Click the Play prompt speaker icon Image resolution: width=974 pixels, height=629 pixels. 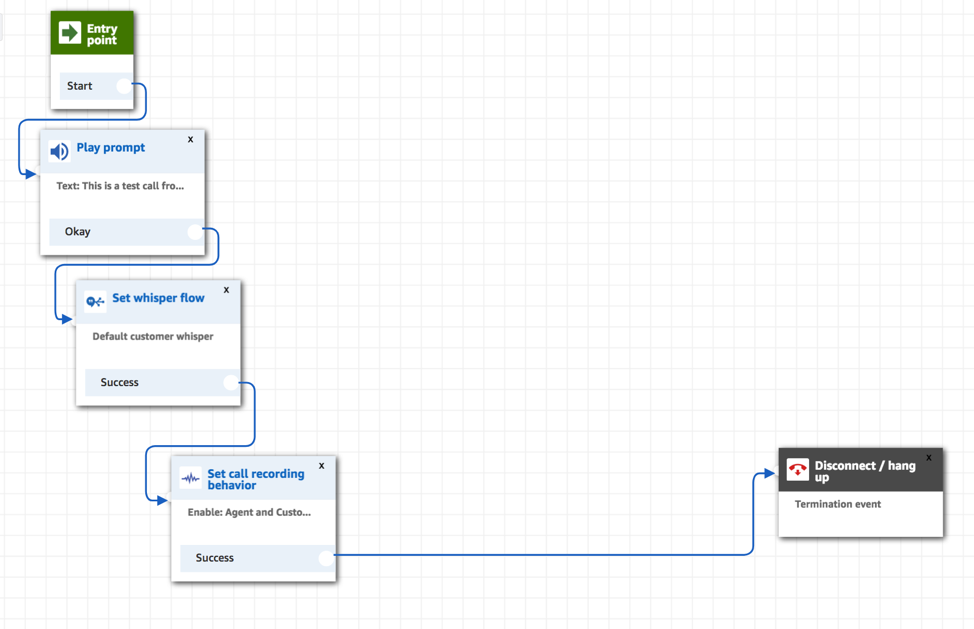click(x=58, y=150)
